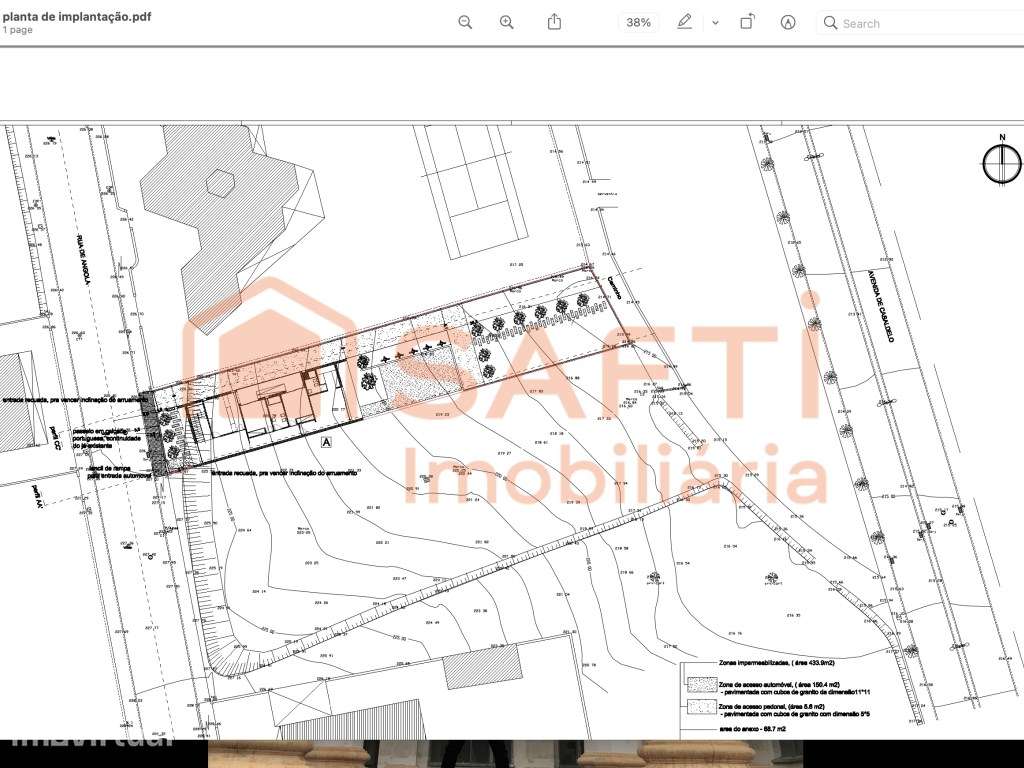Screen dimensions: 1024x768
Task: Select the highlight pen tool
Action: coord(684,22)
